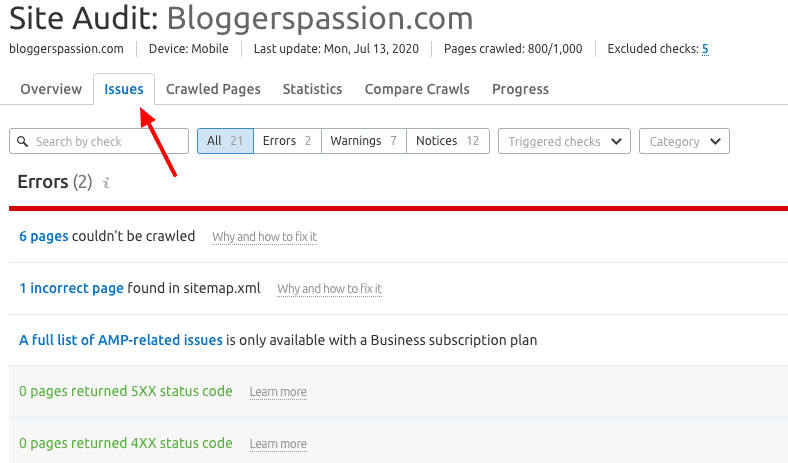This screenshot has width=788, height=463.
Task: Filter by Notices 12
Action: click(448, 141)
